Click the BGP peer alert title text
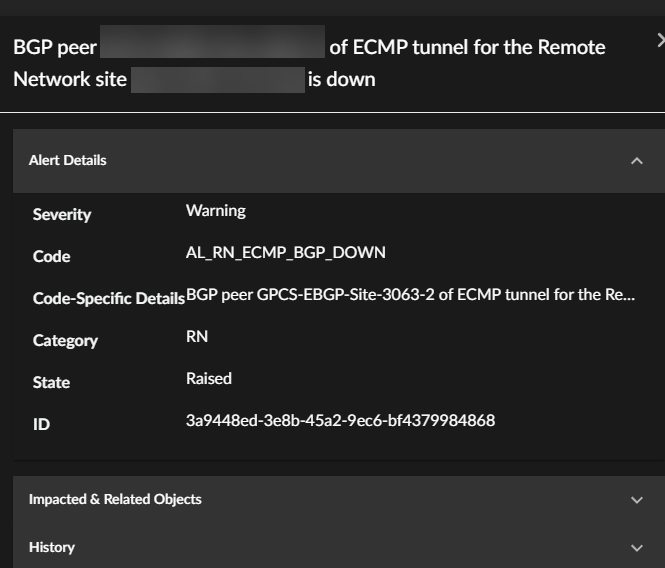The image size is (665, 568). (466, 47)
